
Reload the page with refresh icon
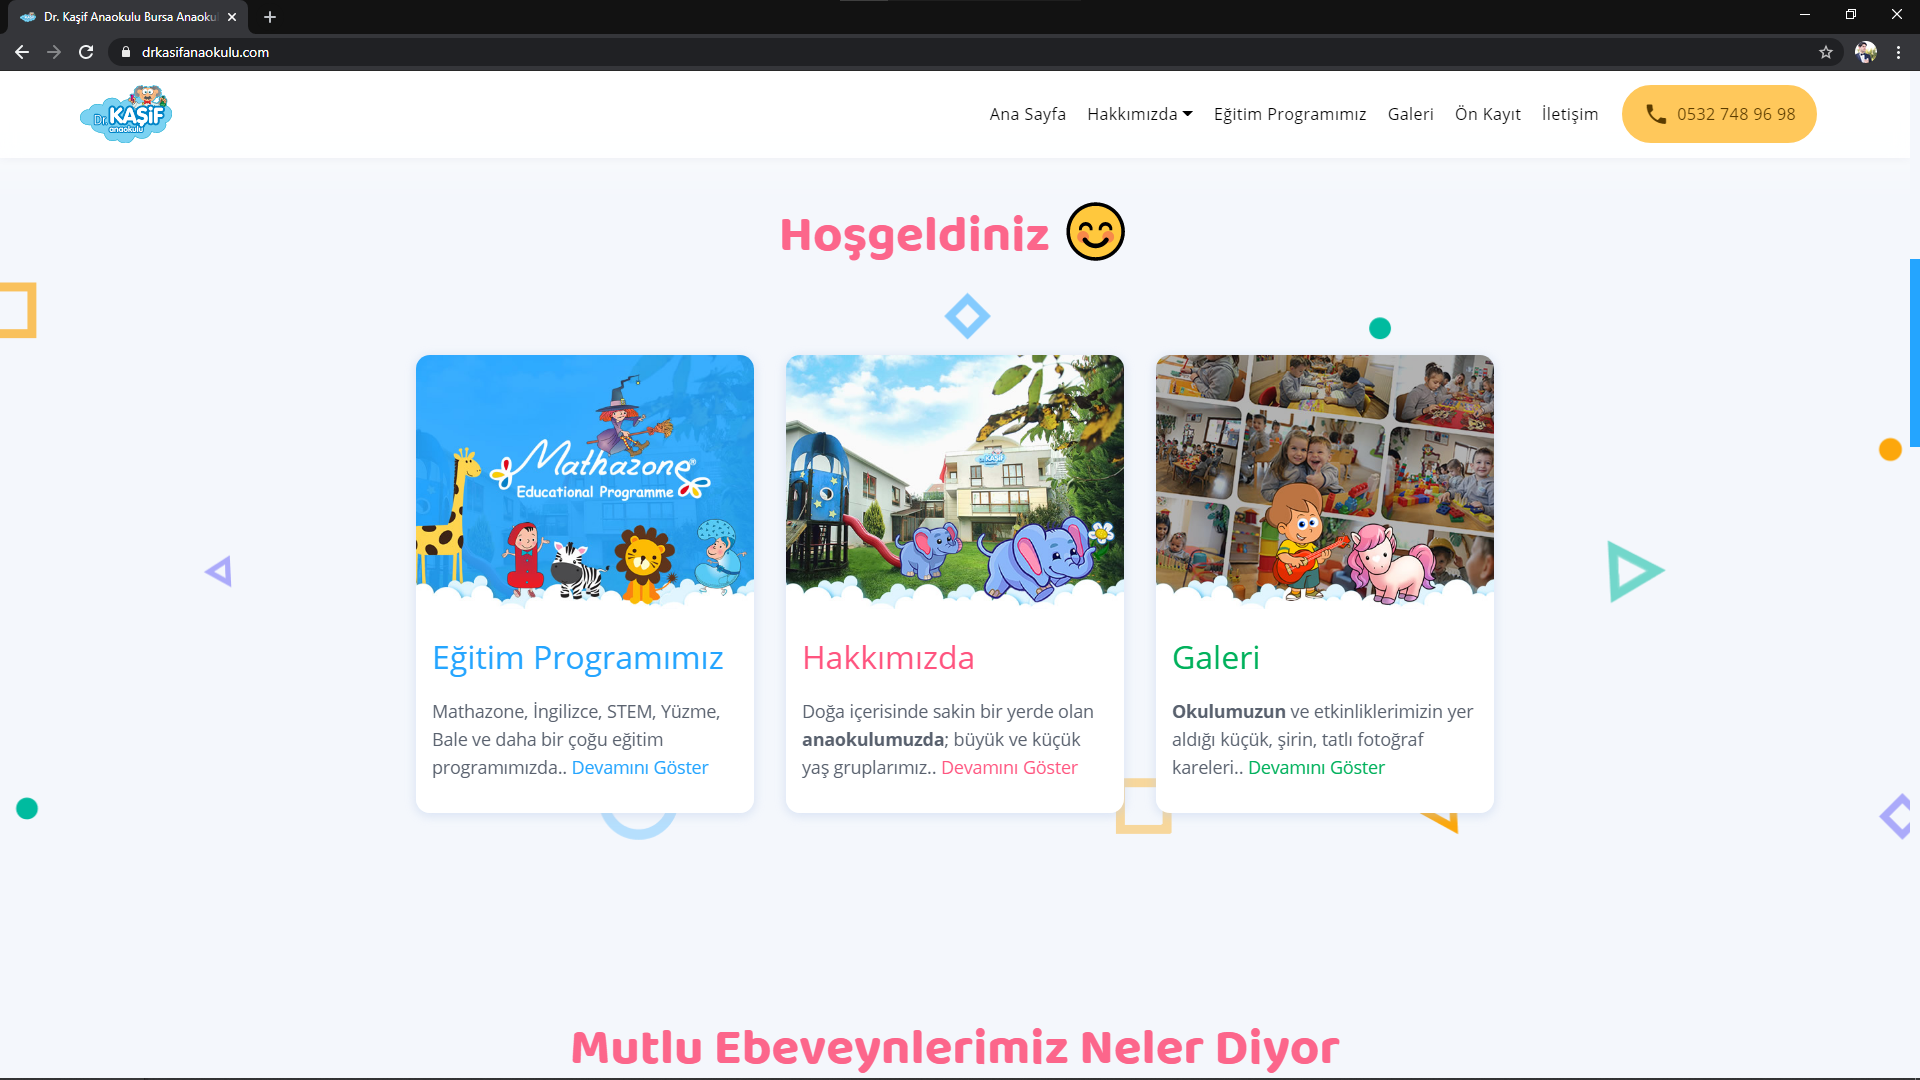pyautogui.click(x=86, y=52)
